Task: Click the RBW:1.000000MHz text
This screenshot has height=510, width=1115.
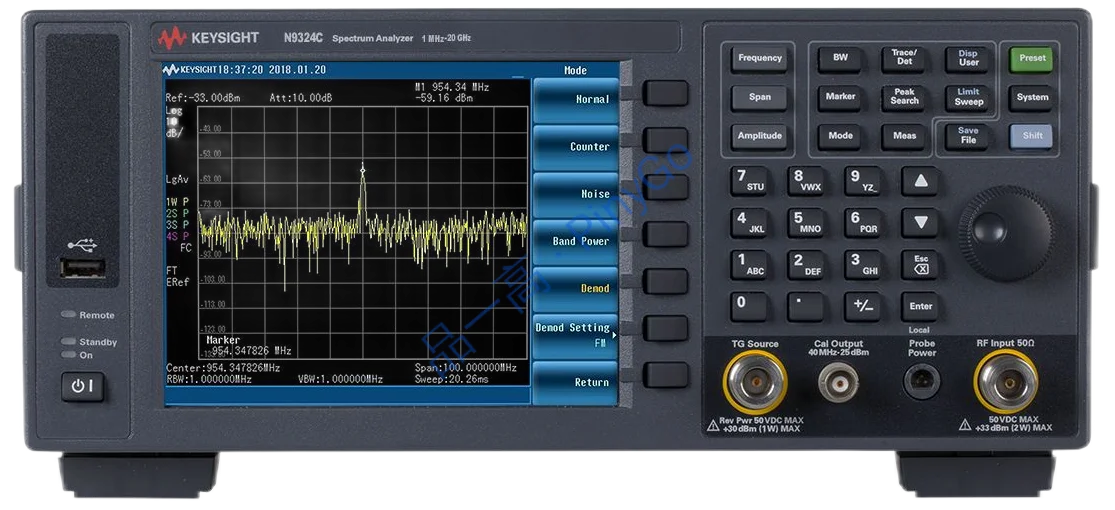Action: [208, 380]
